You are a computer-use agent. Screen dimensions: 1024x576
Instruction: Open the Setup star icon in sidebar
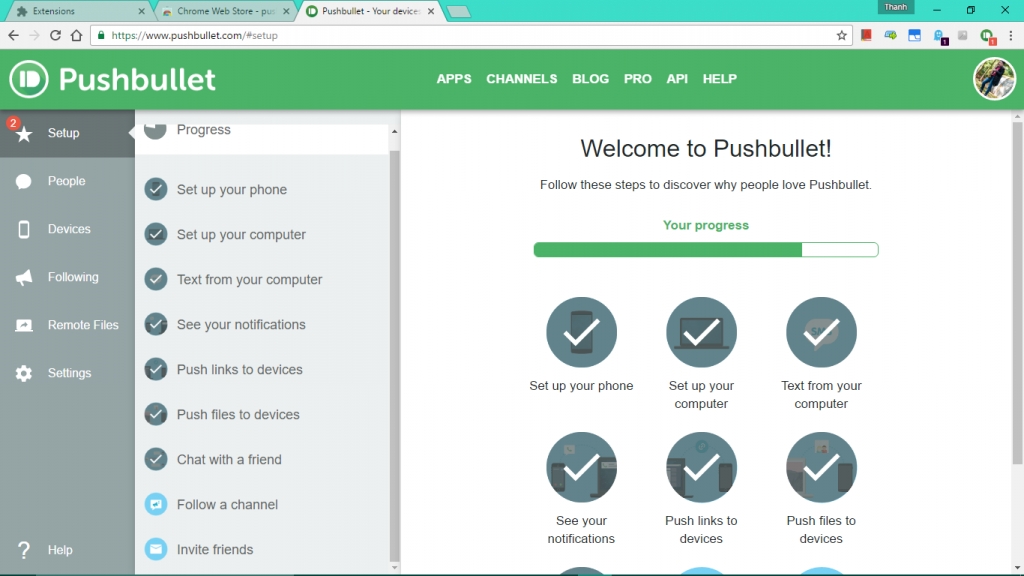24,135
